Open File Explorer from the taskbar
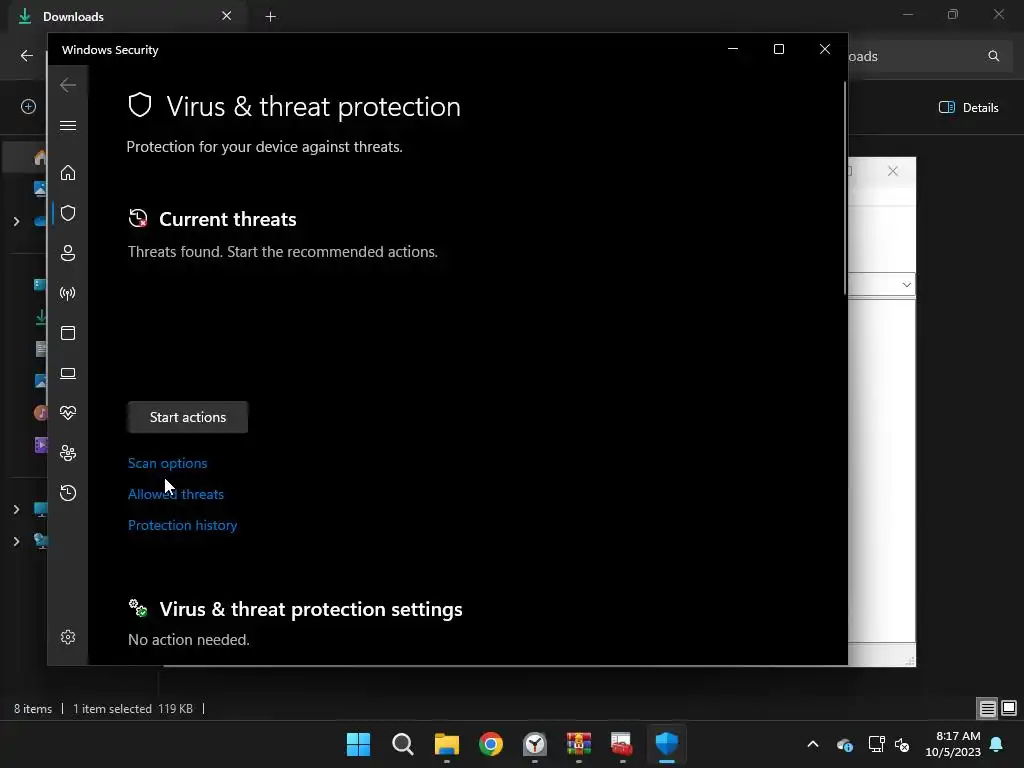 click(447, 744)
